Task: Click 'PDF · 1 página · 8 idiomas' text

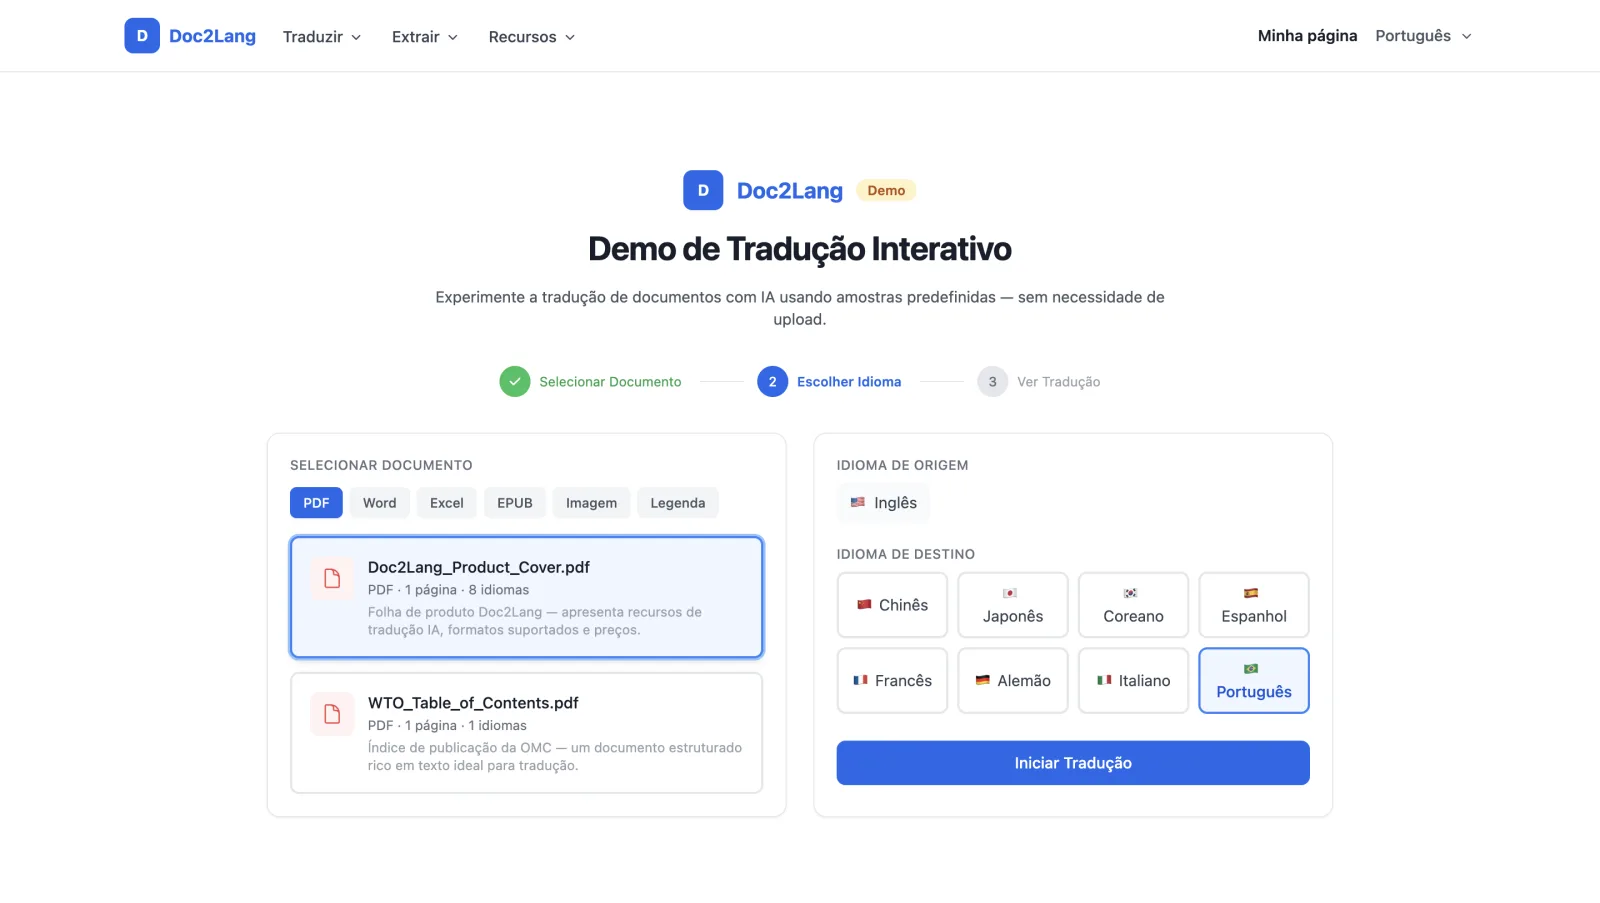Action: tap(448, 590)
